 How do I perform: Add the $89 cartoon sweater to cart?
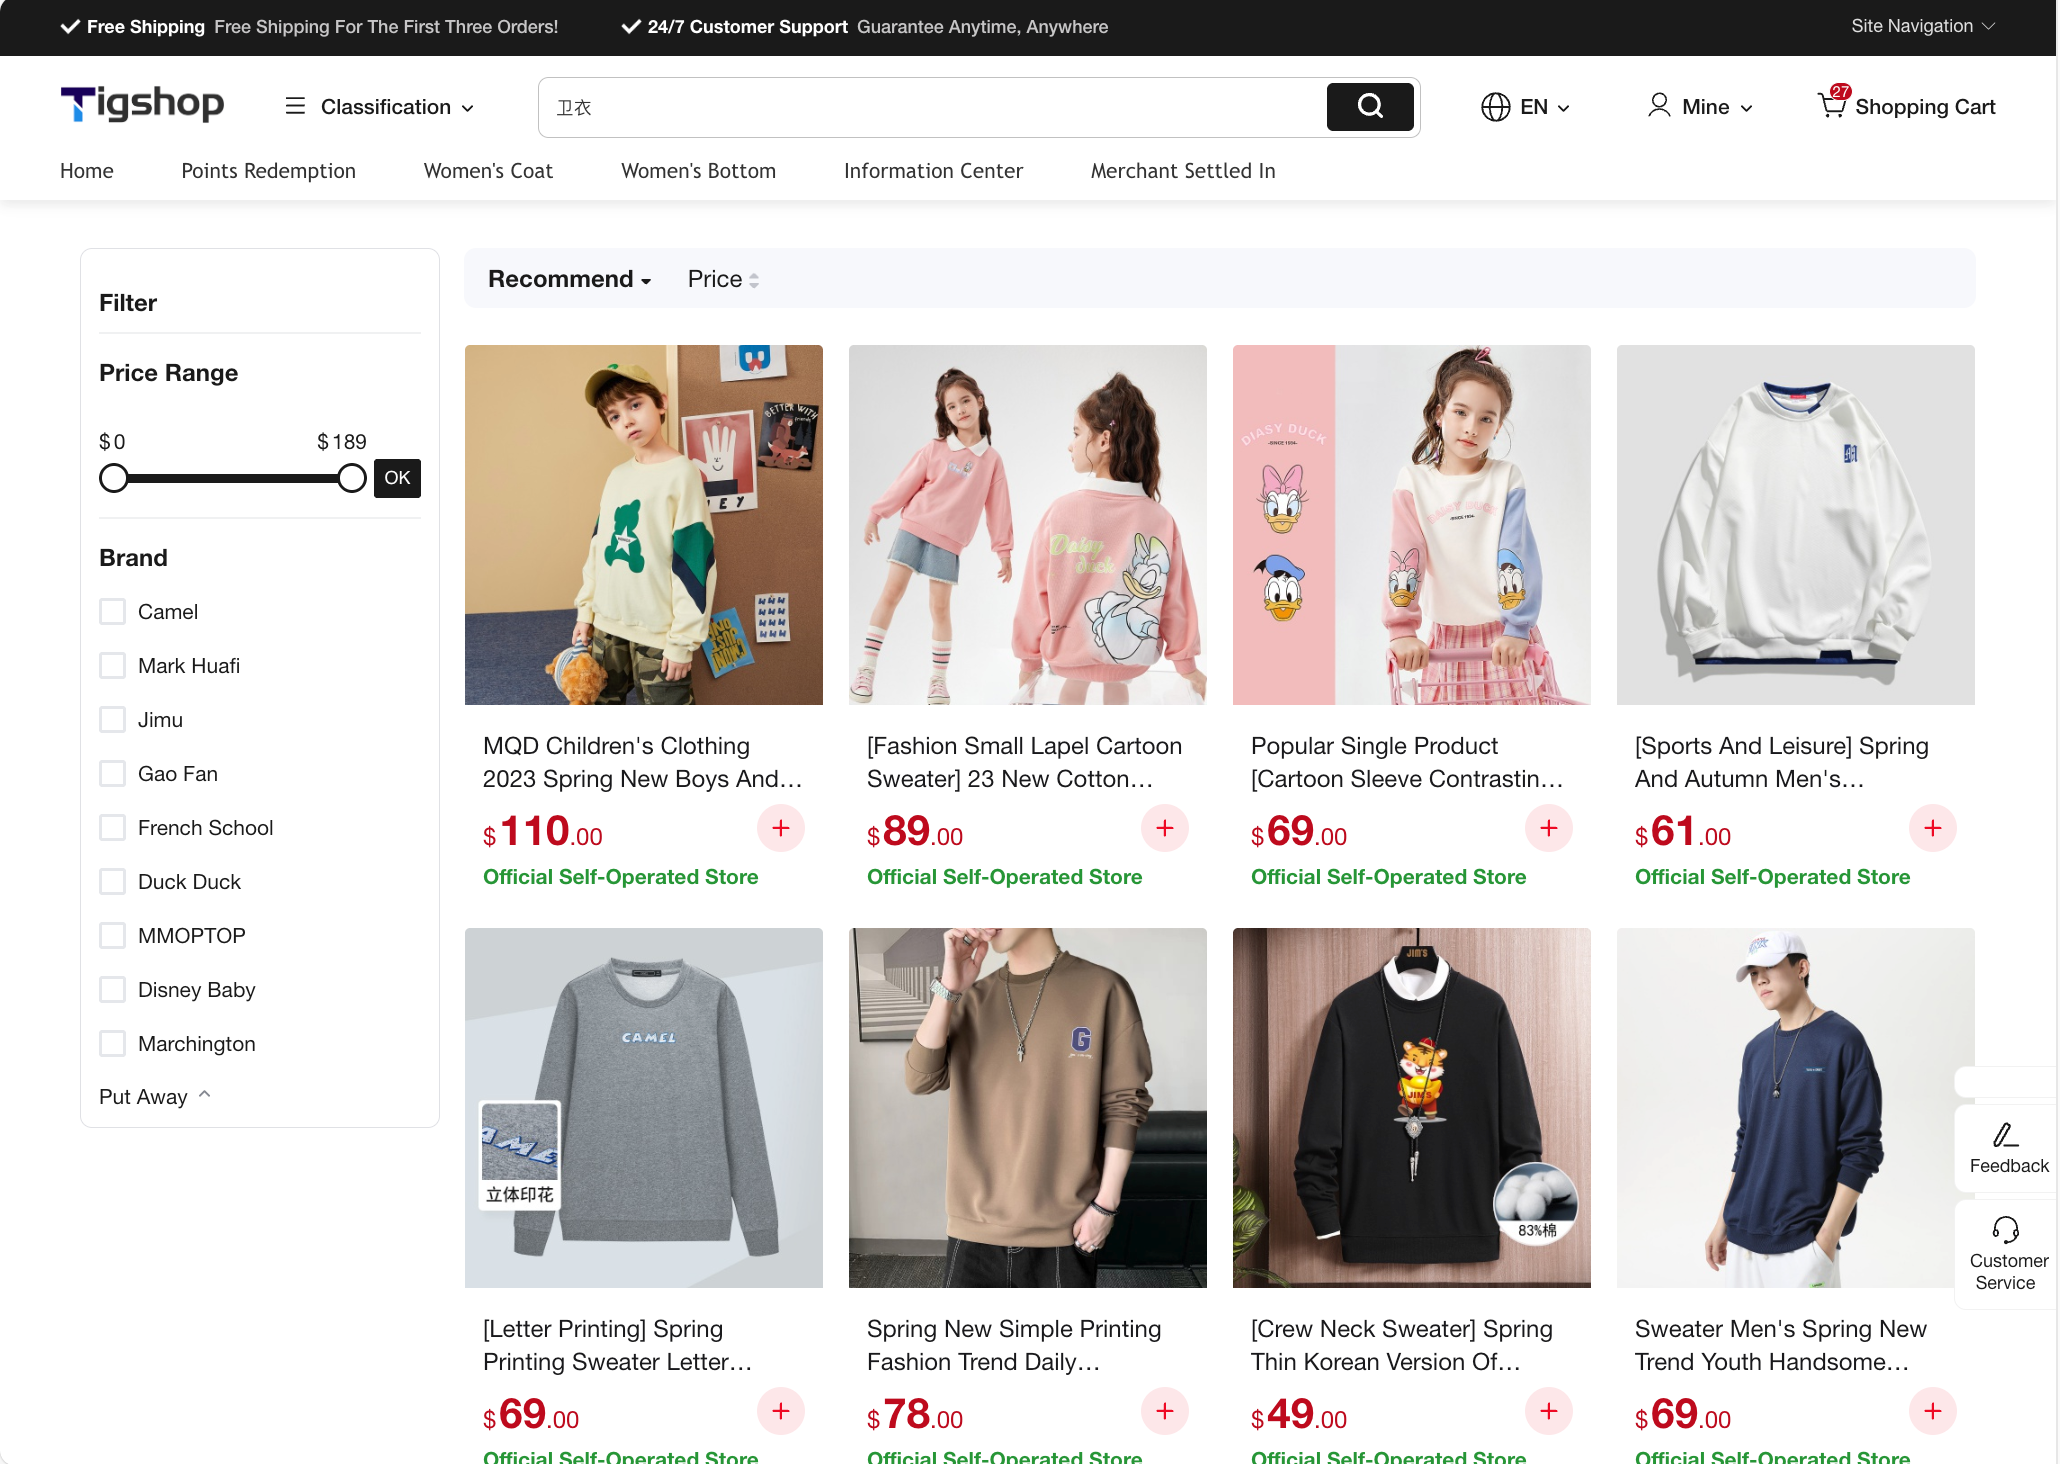coord(1164,829)
